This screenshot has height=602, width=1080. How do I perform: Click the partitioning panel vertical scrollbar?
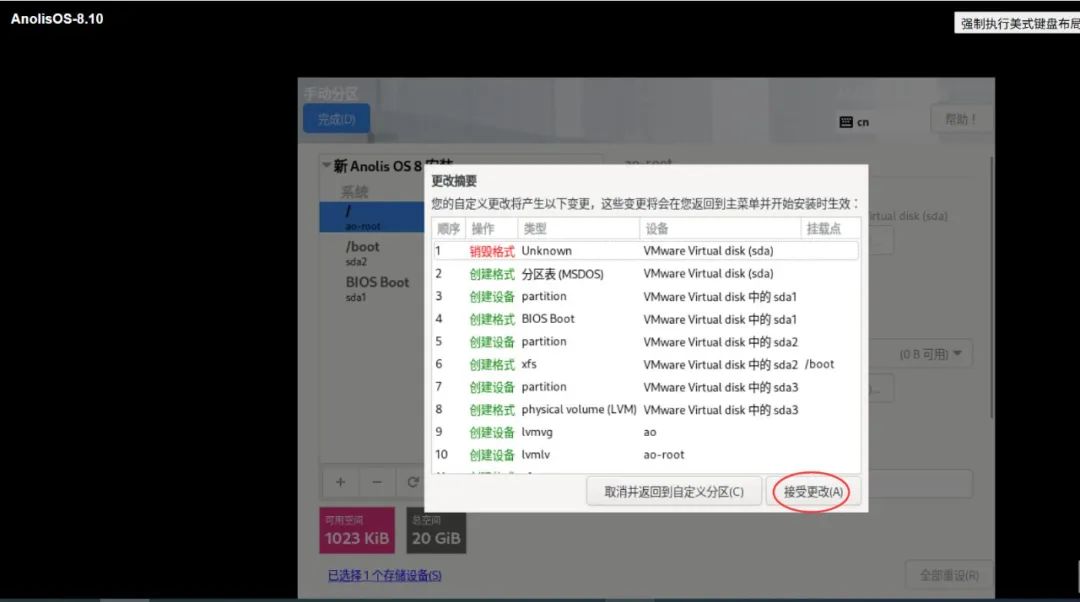point(991,287)
